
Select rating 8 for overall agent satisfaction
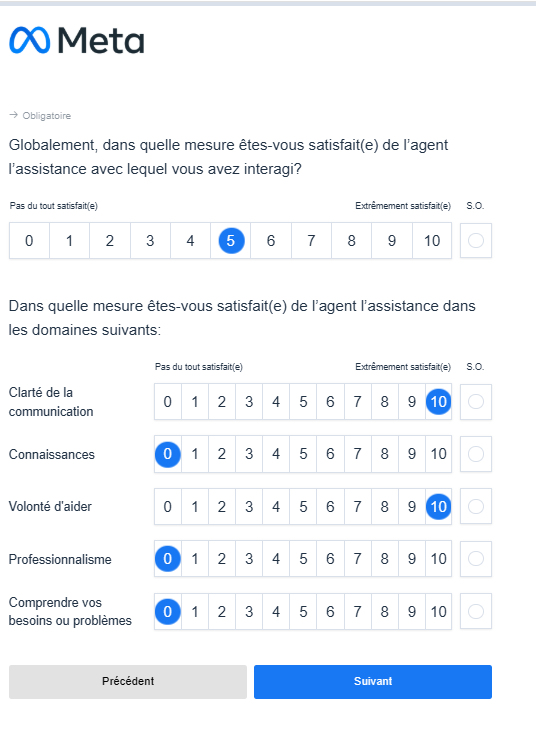click(x=352, y=241)
